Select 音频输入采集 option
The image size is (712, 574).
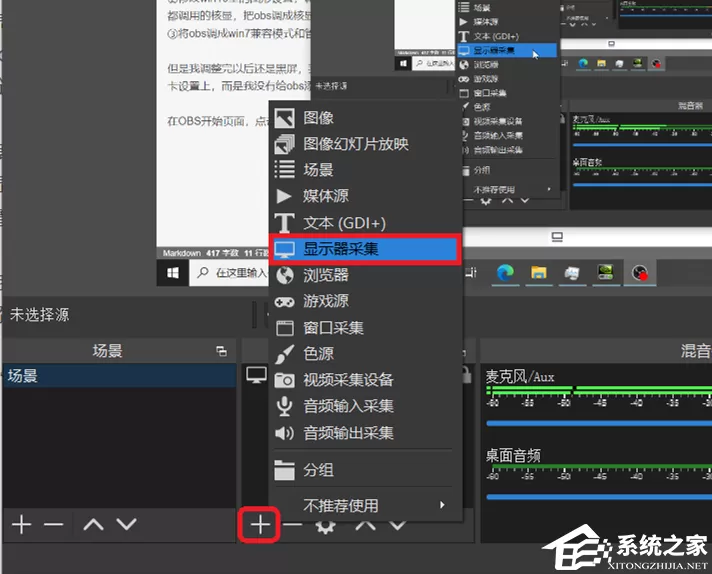pos(366,406)
